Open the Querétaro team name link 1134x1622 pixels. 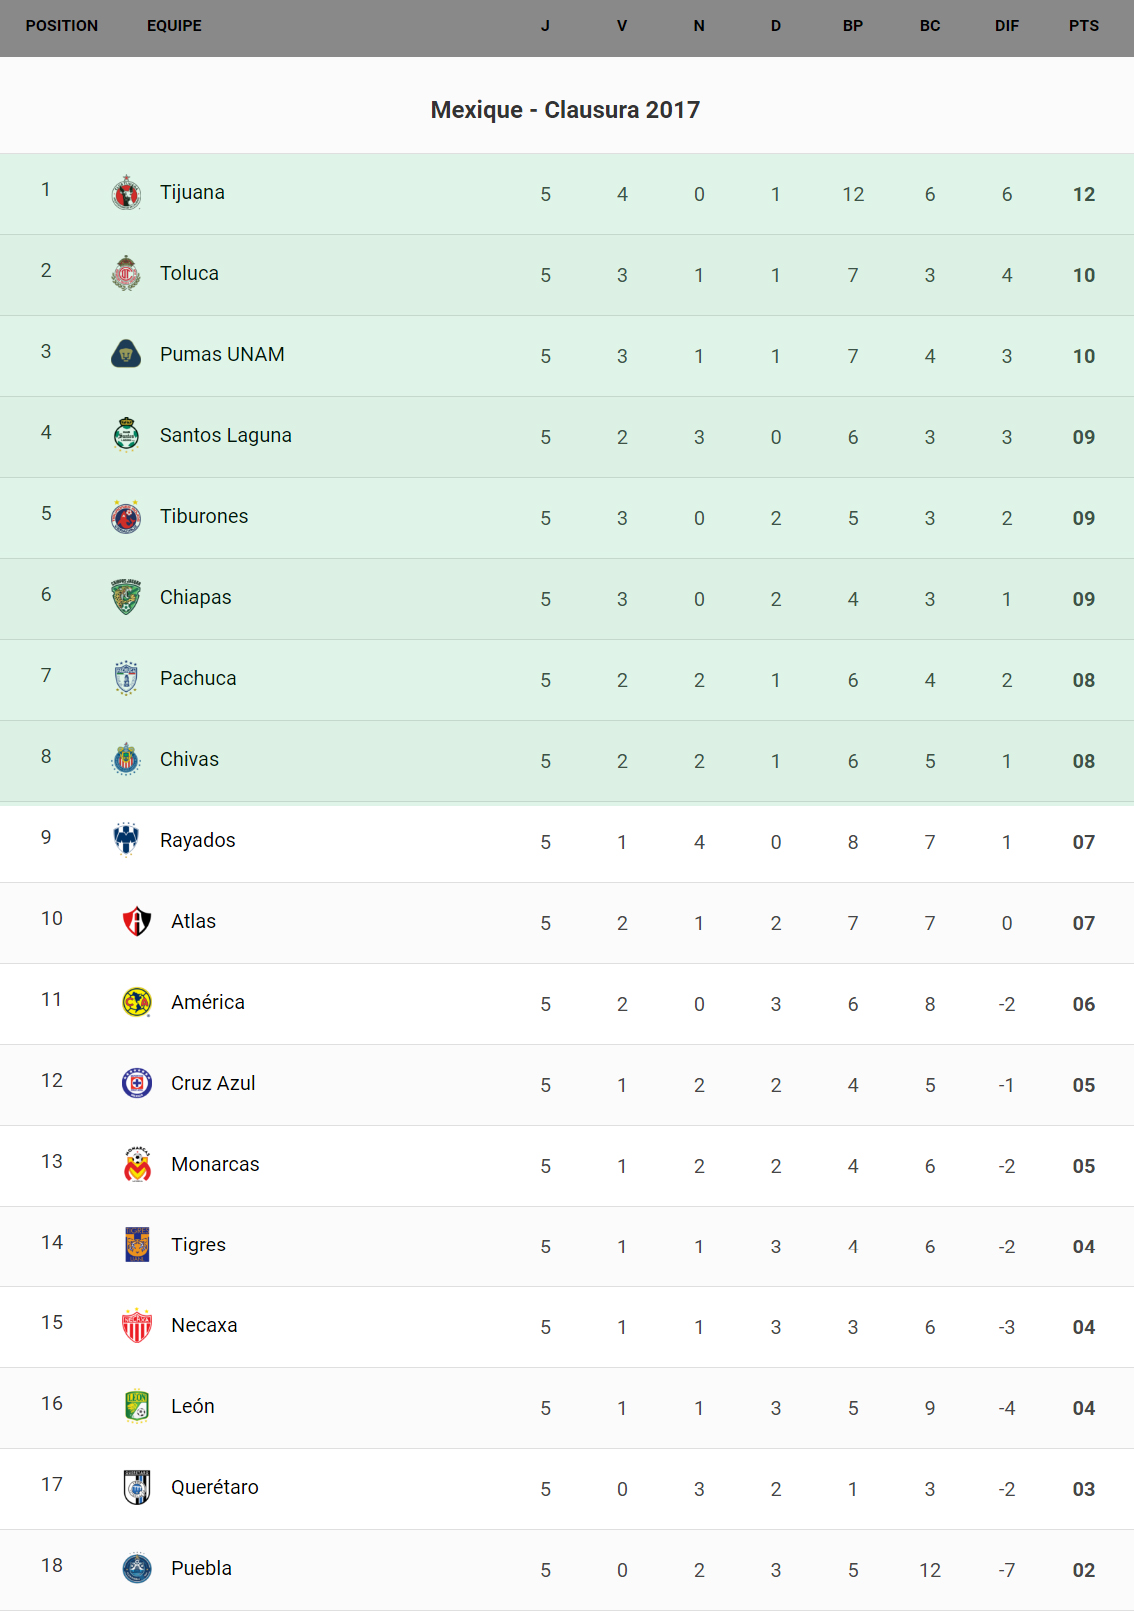214,1487
